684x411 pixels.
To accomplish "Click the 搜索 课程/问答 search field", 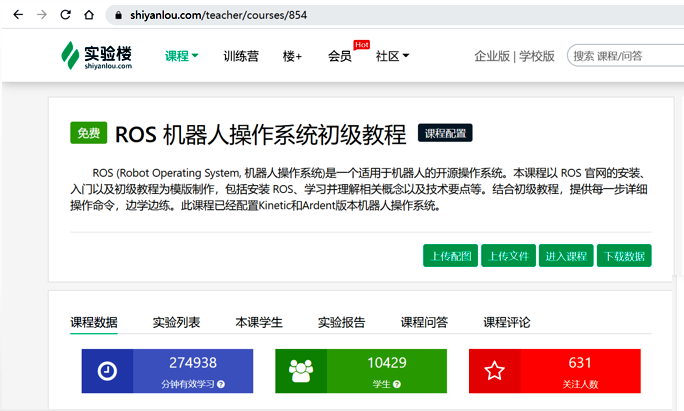I will 626,56.
